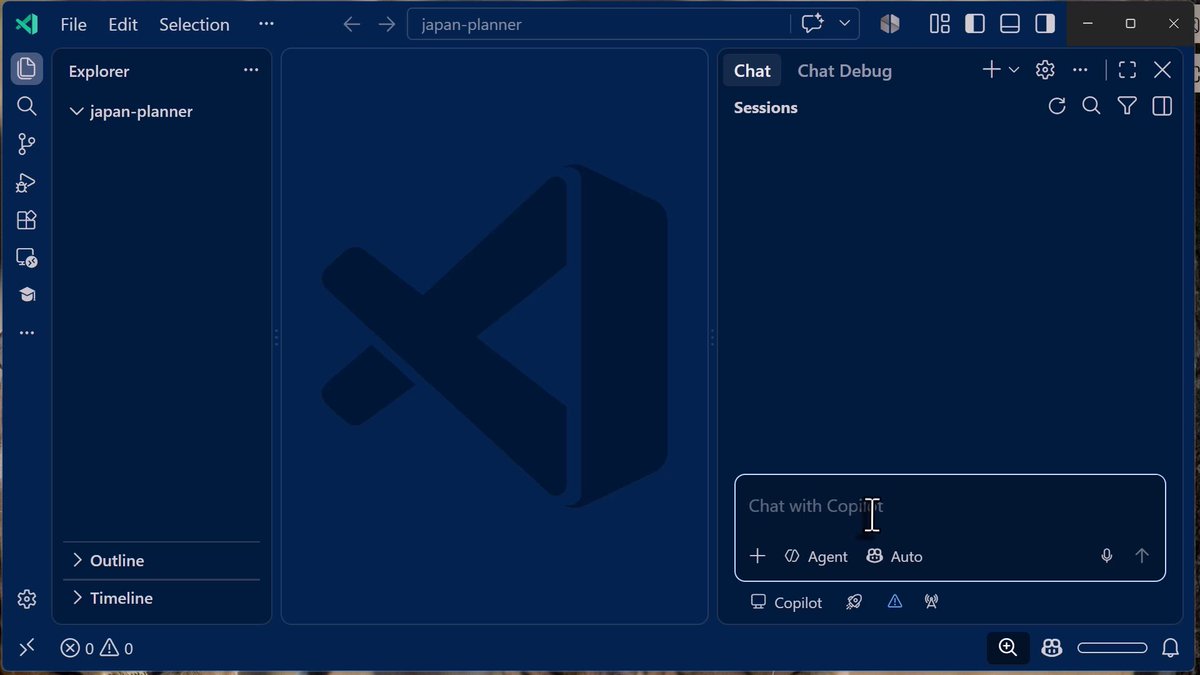Switch to the Chat Debug tab

tap(845, 71)
